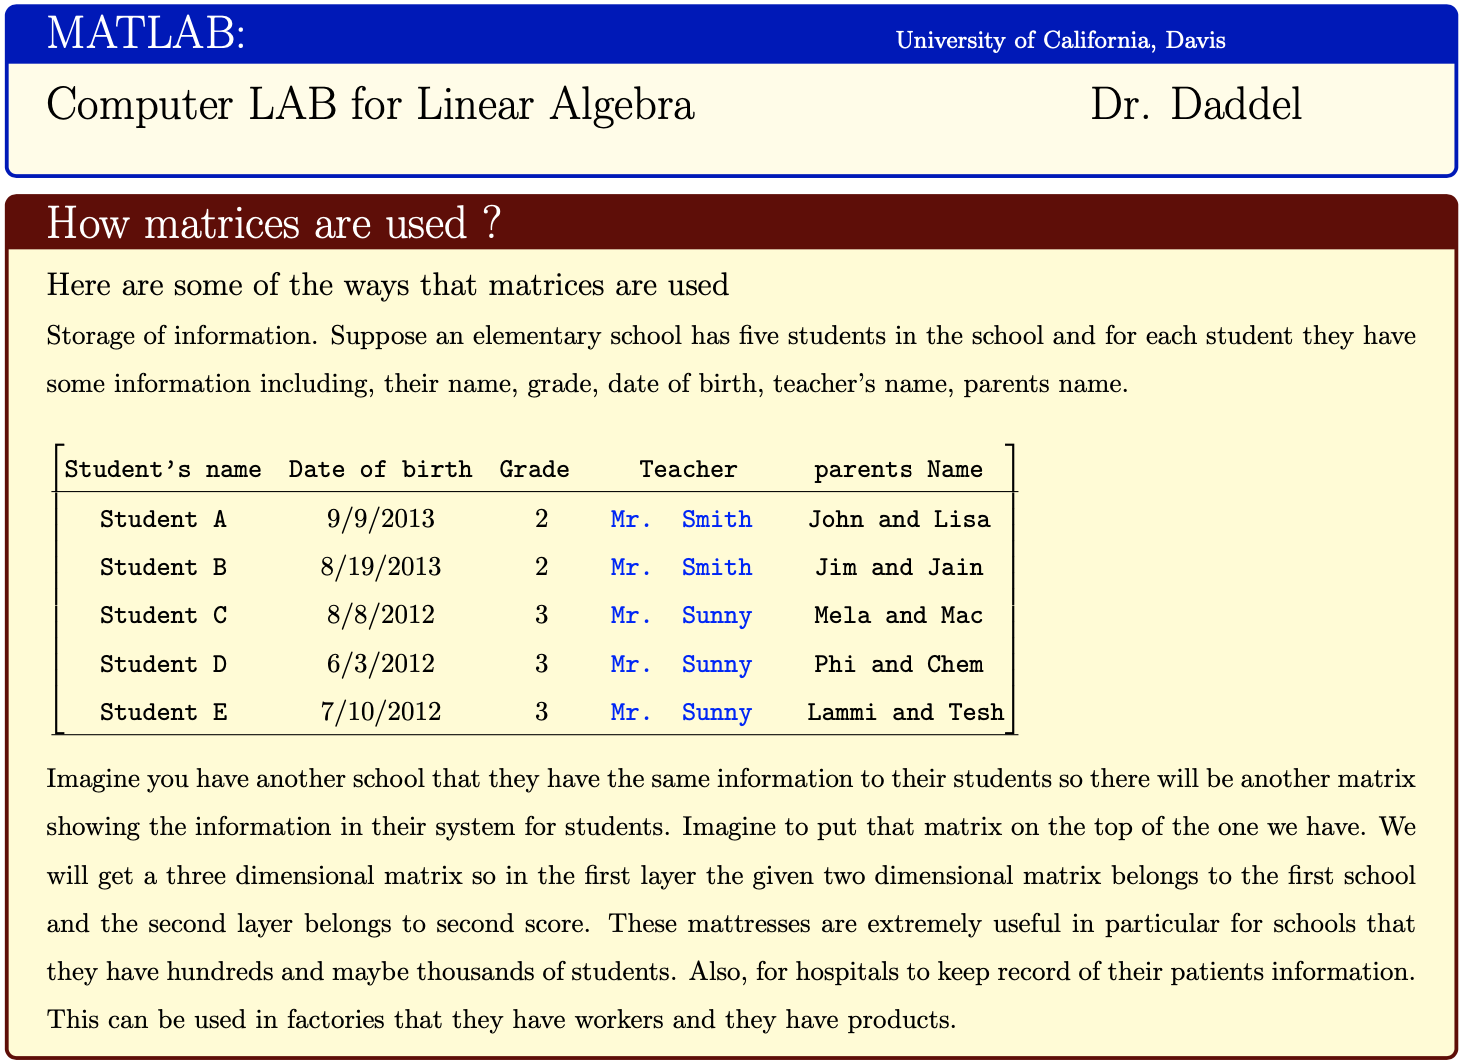Click blue 'Mr. Sunny' in Student C row
This screenshot has height=1060, width=1462.
(681, 615)
